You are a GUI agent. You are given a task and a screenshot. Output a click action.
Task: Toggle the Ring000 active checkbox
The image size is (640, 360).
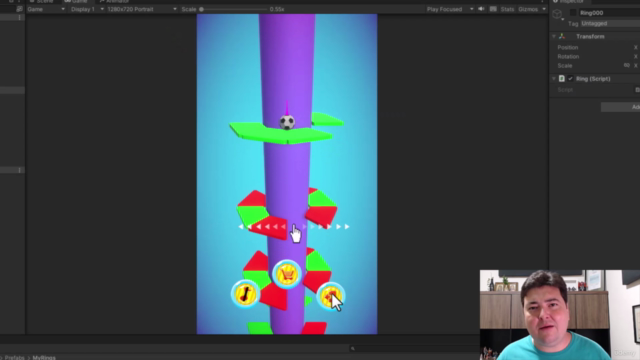[x=573, y=13]
